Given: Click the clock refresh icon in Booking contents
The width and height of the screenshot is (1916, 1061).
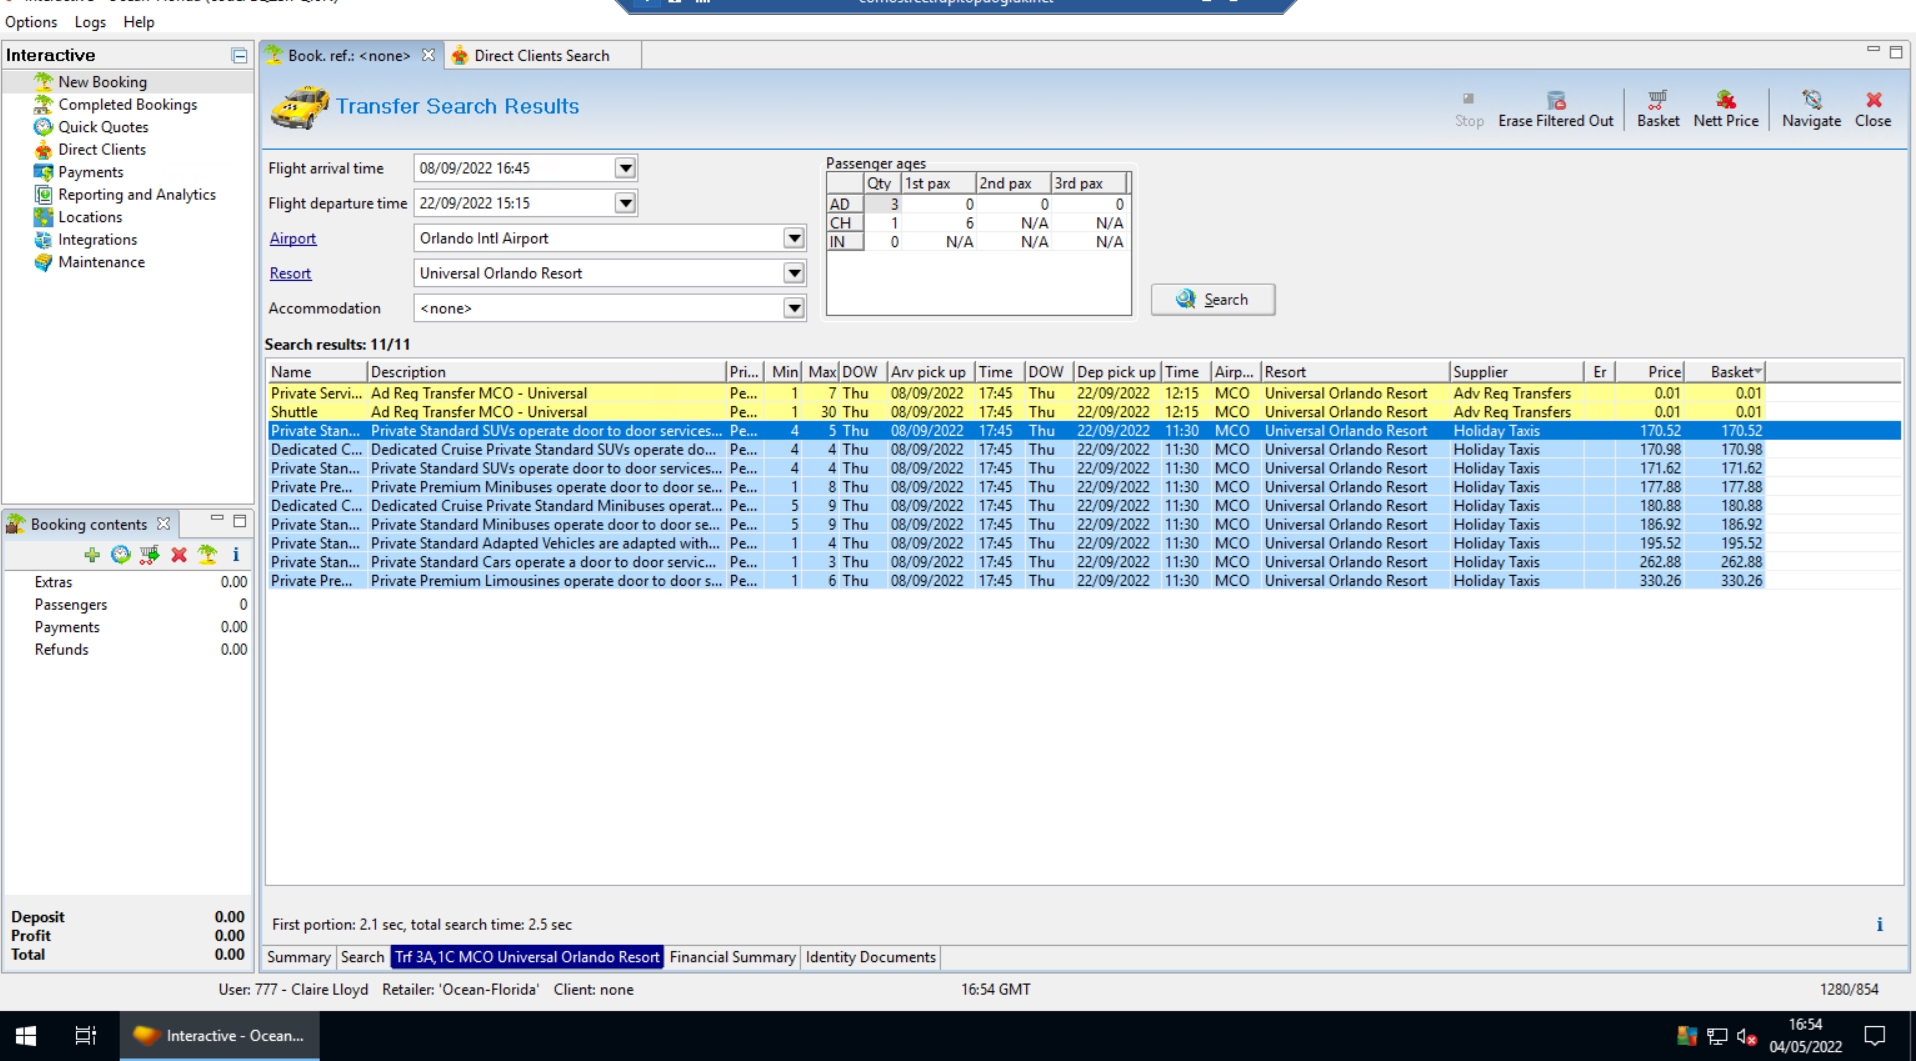Looking at the screenshot, I should pos(121,555).
